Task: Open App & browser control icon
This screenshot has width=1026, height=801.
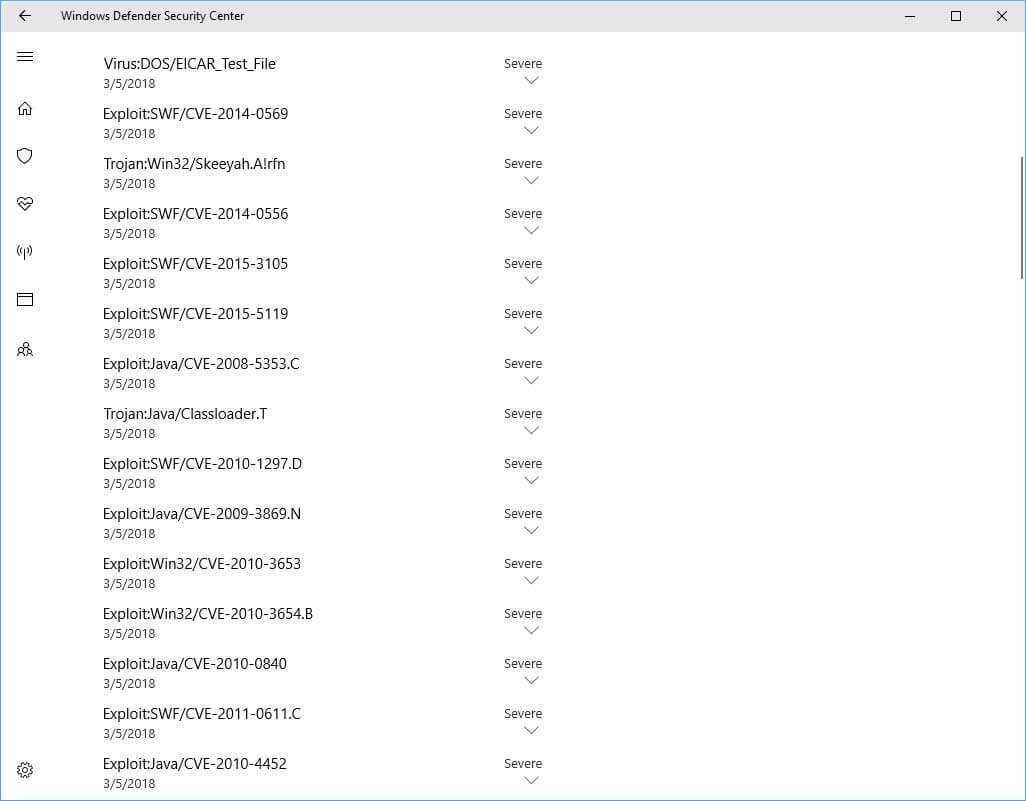Action: click(25, 300)
